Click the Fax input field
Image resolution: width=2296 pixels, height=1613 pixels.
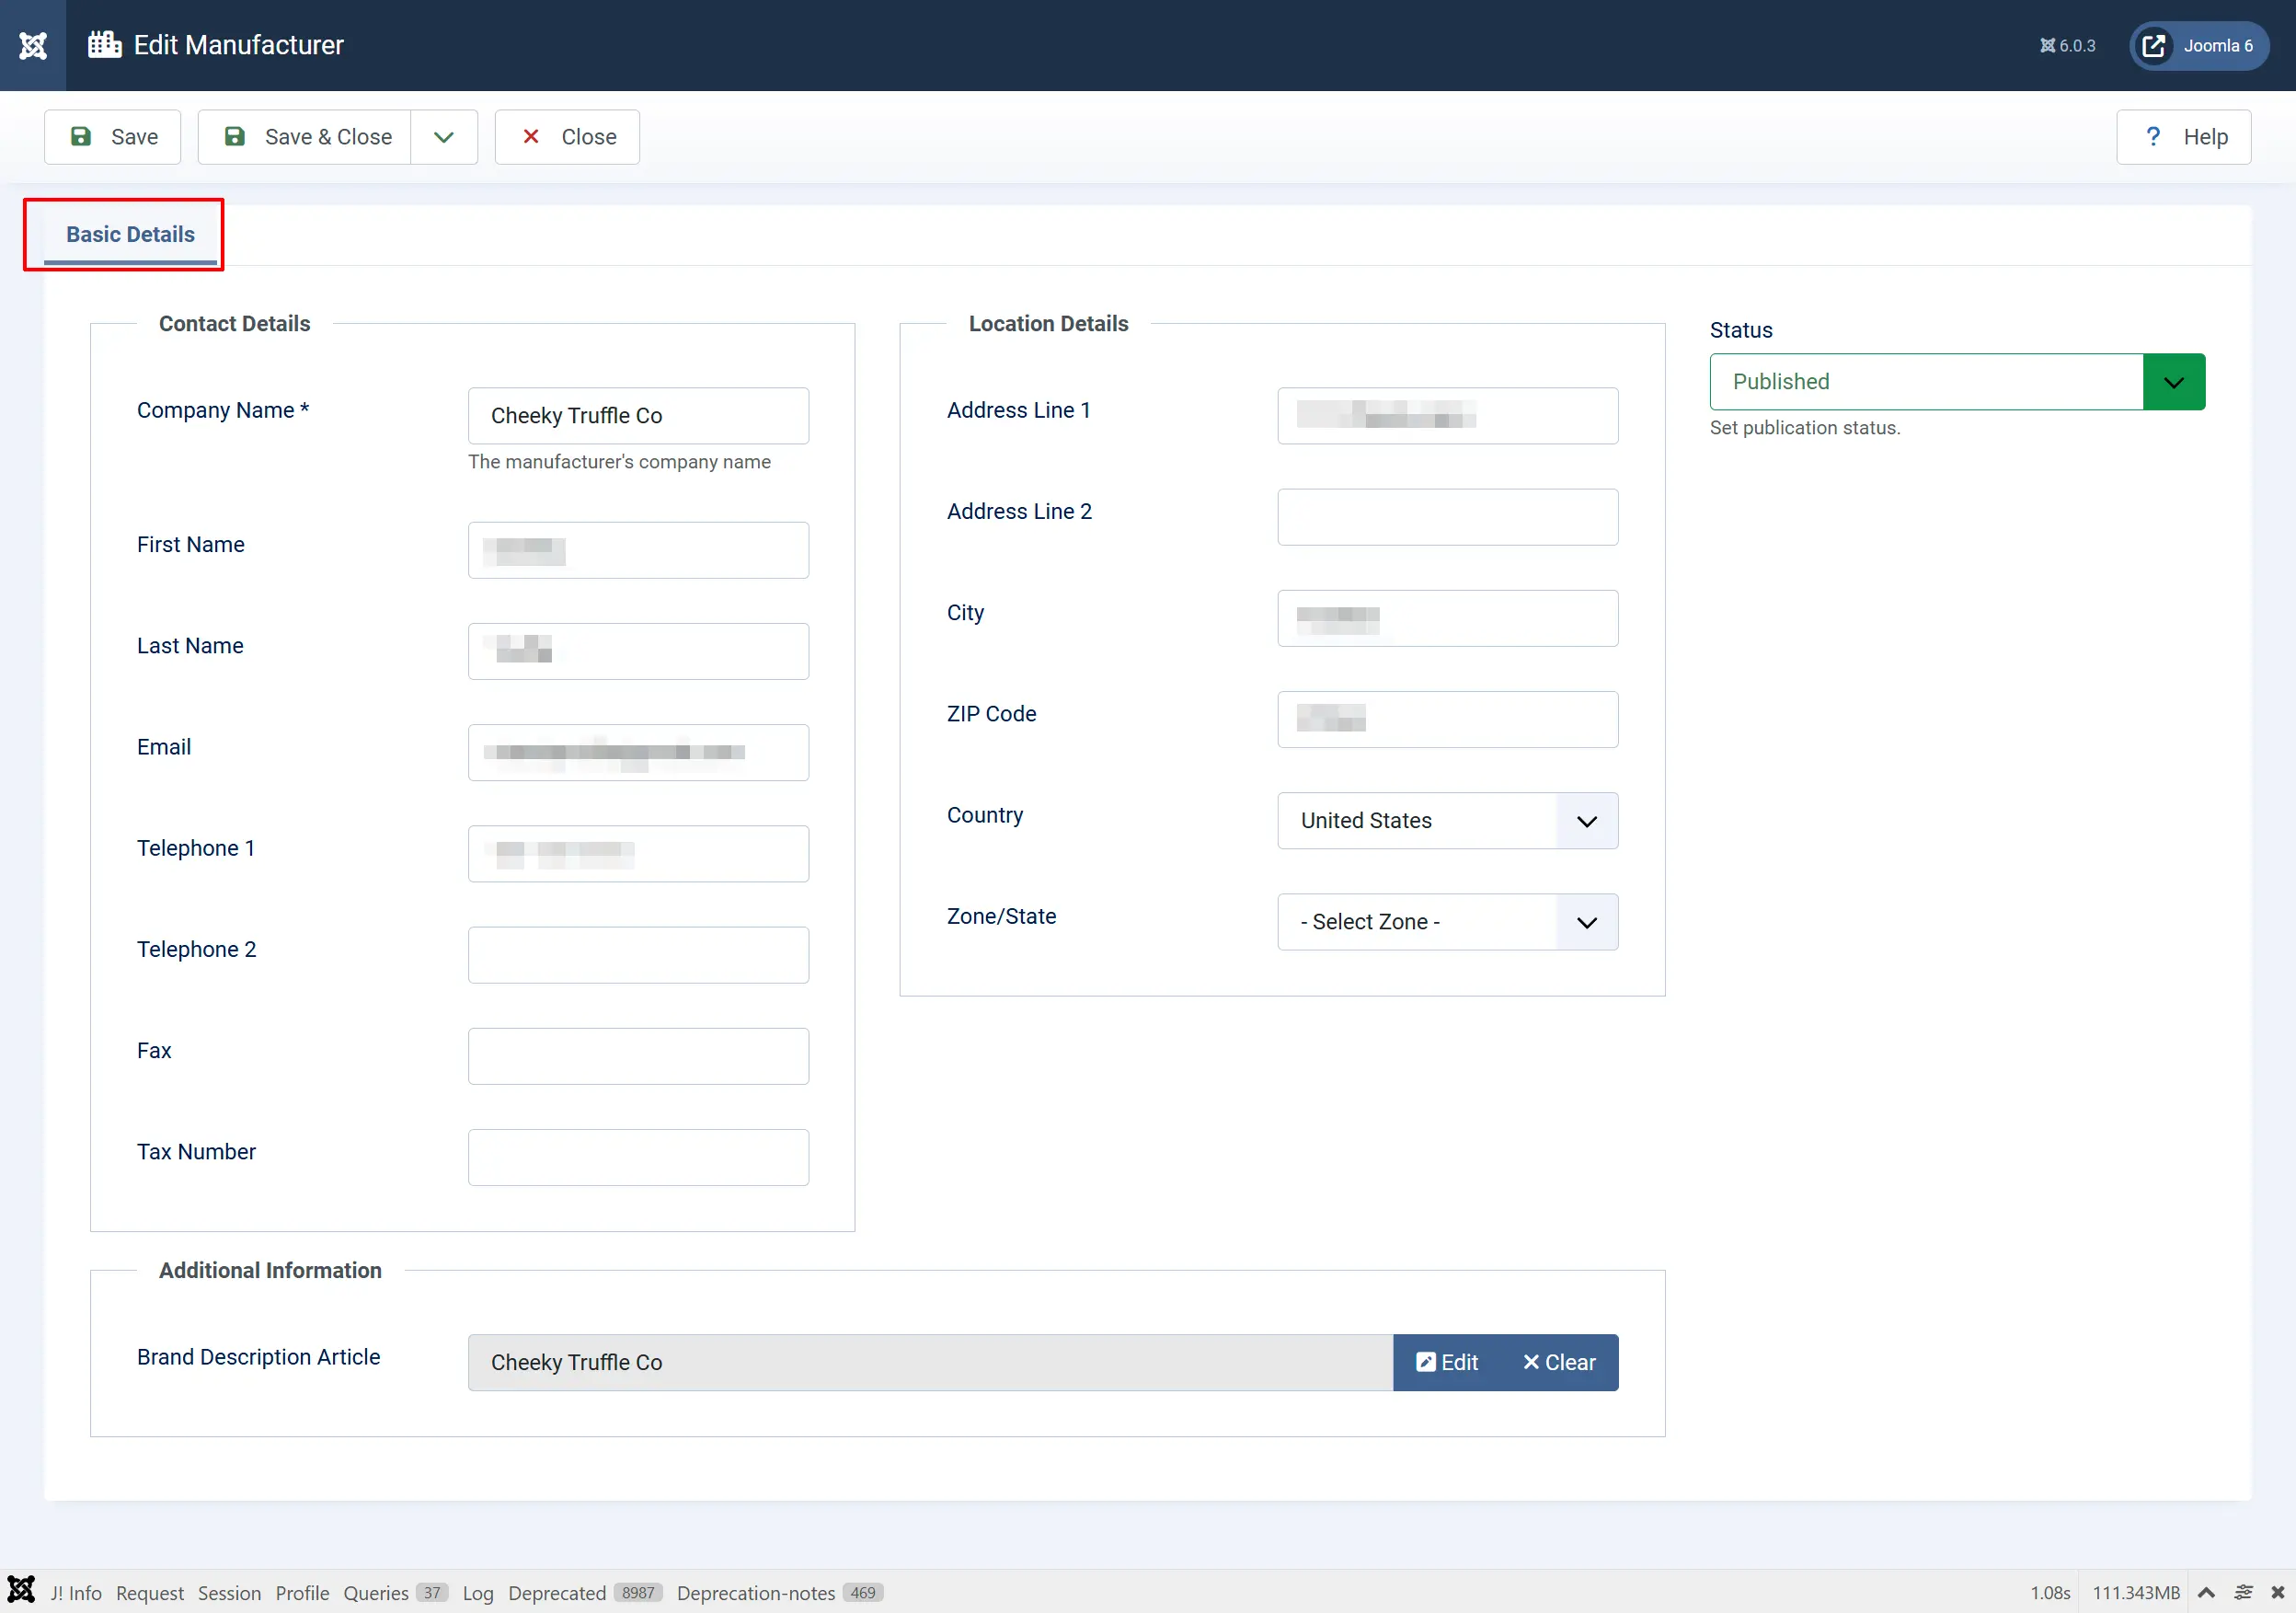[x=638, y=1056]
